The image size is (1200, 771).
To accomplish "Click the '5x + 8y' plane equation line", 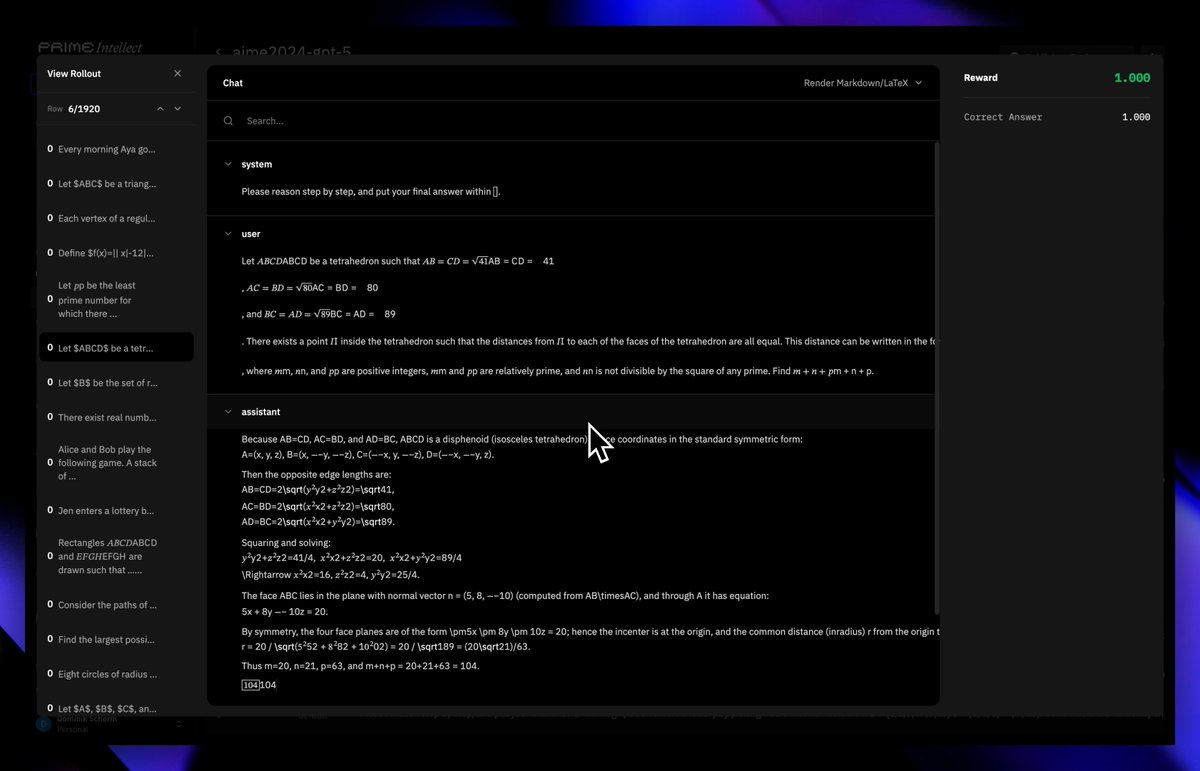I will [285, 611].
